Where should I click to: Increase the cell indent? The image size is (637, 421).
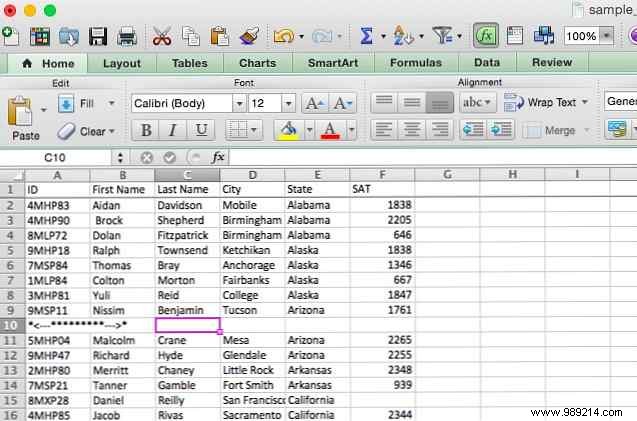coord(501,130)
